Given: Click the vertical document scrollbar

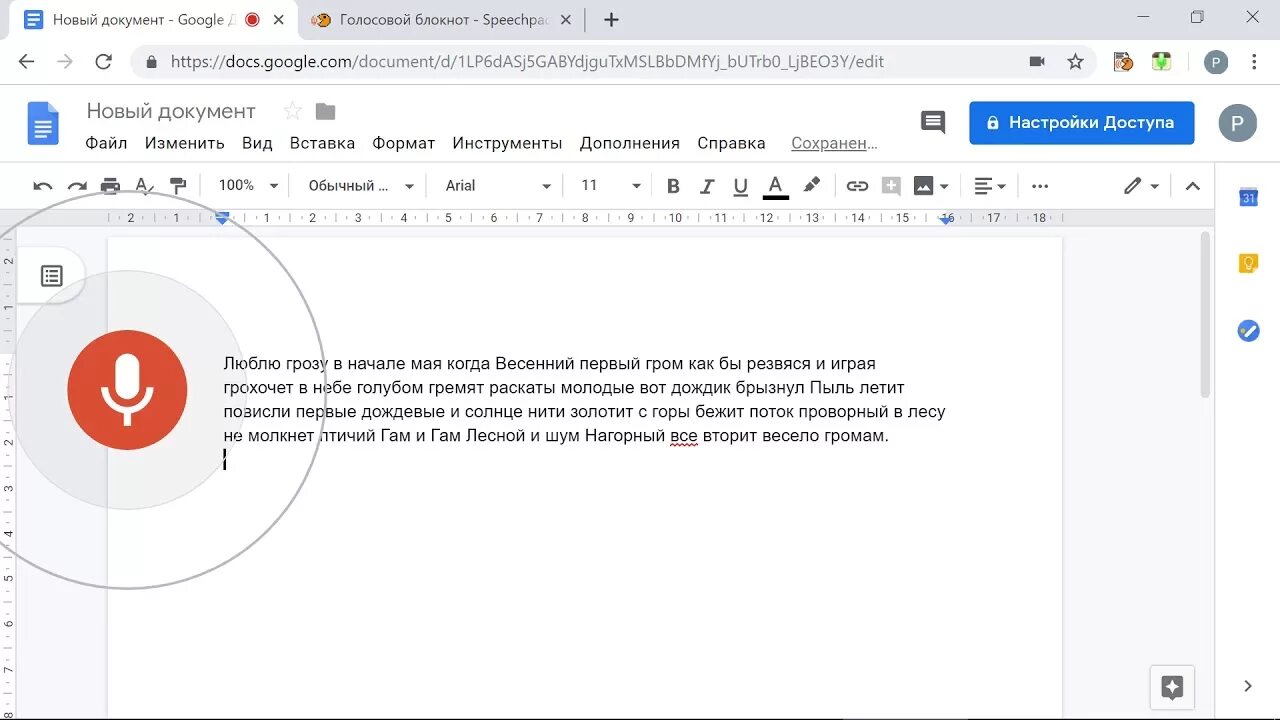Looking at the screenshot, I should pyautogui.click(x=1205, y=314).
